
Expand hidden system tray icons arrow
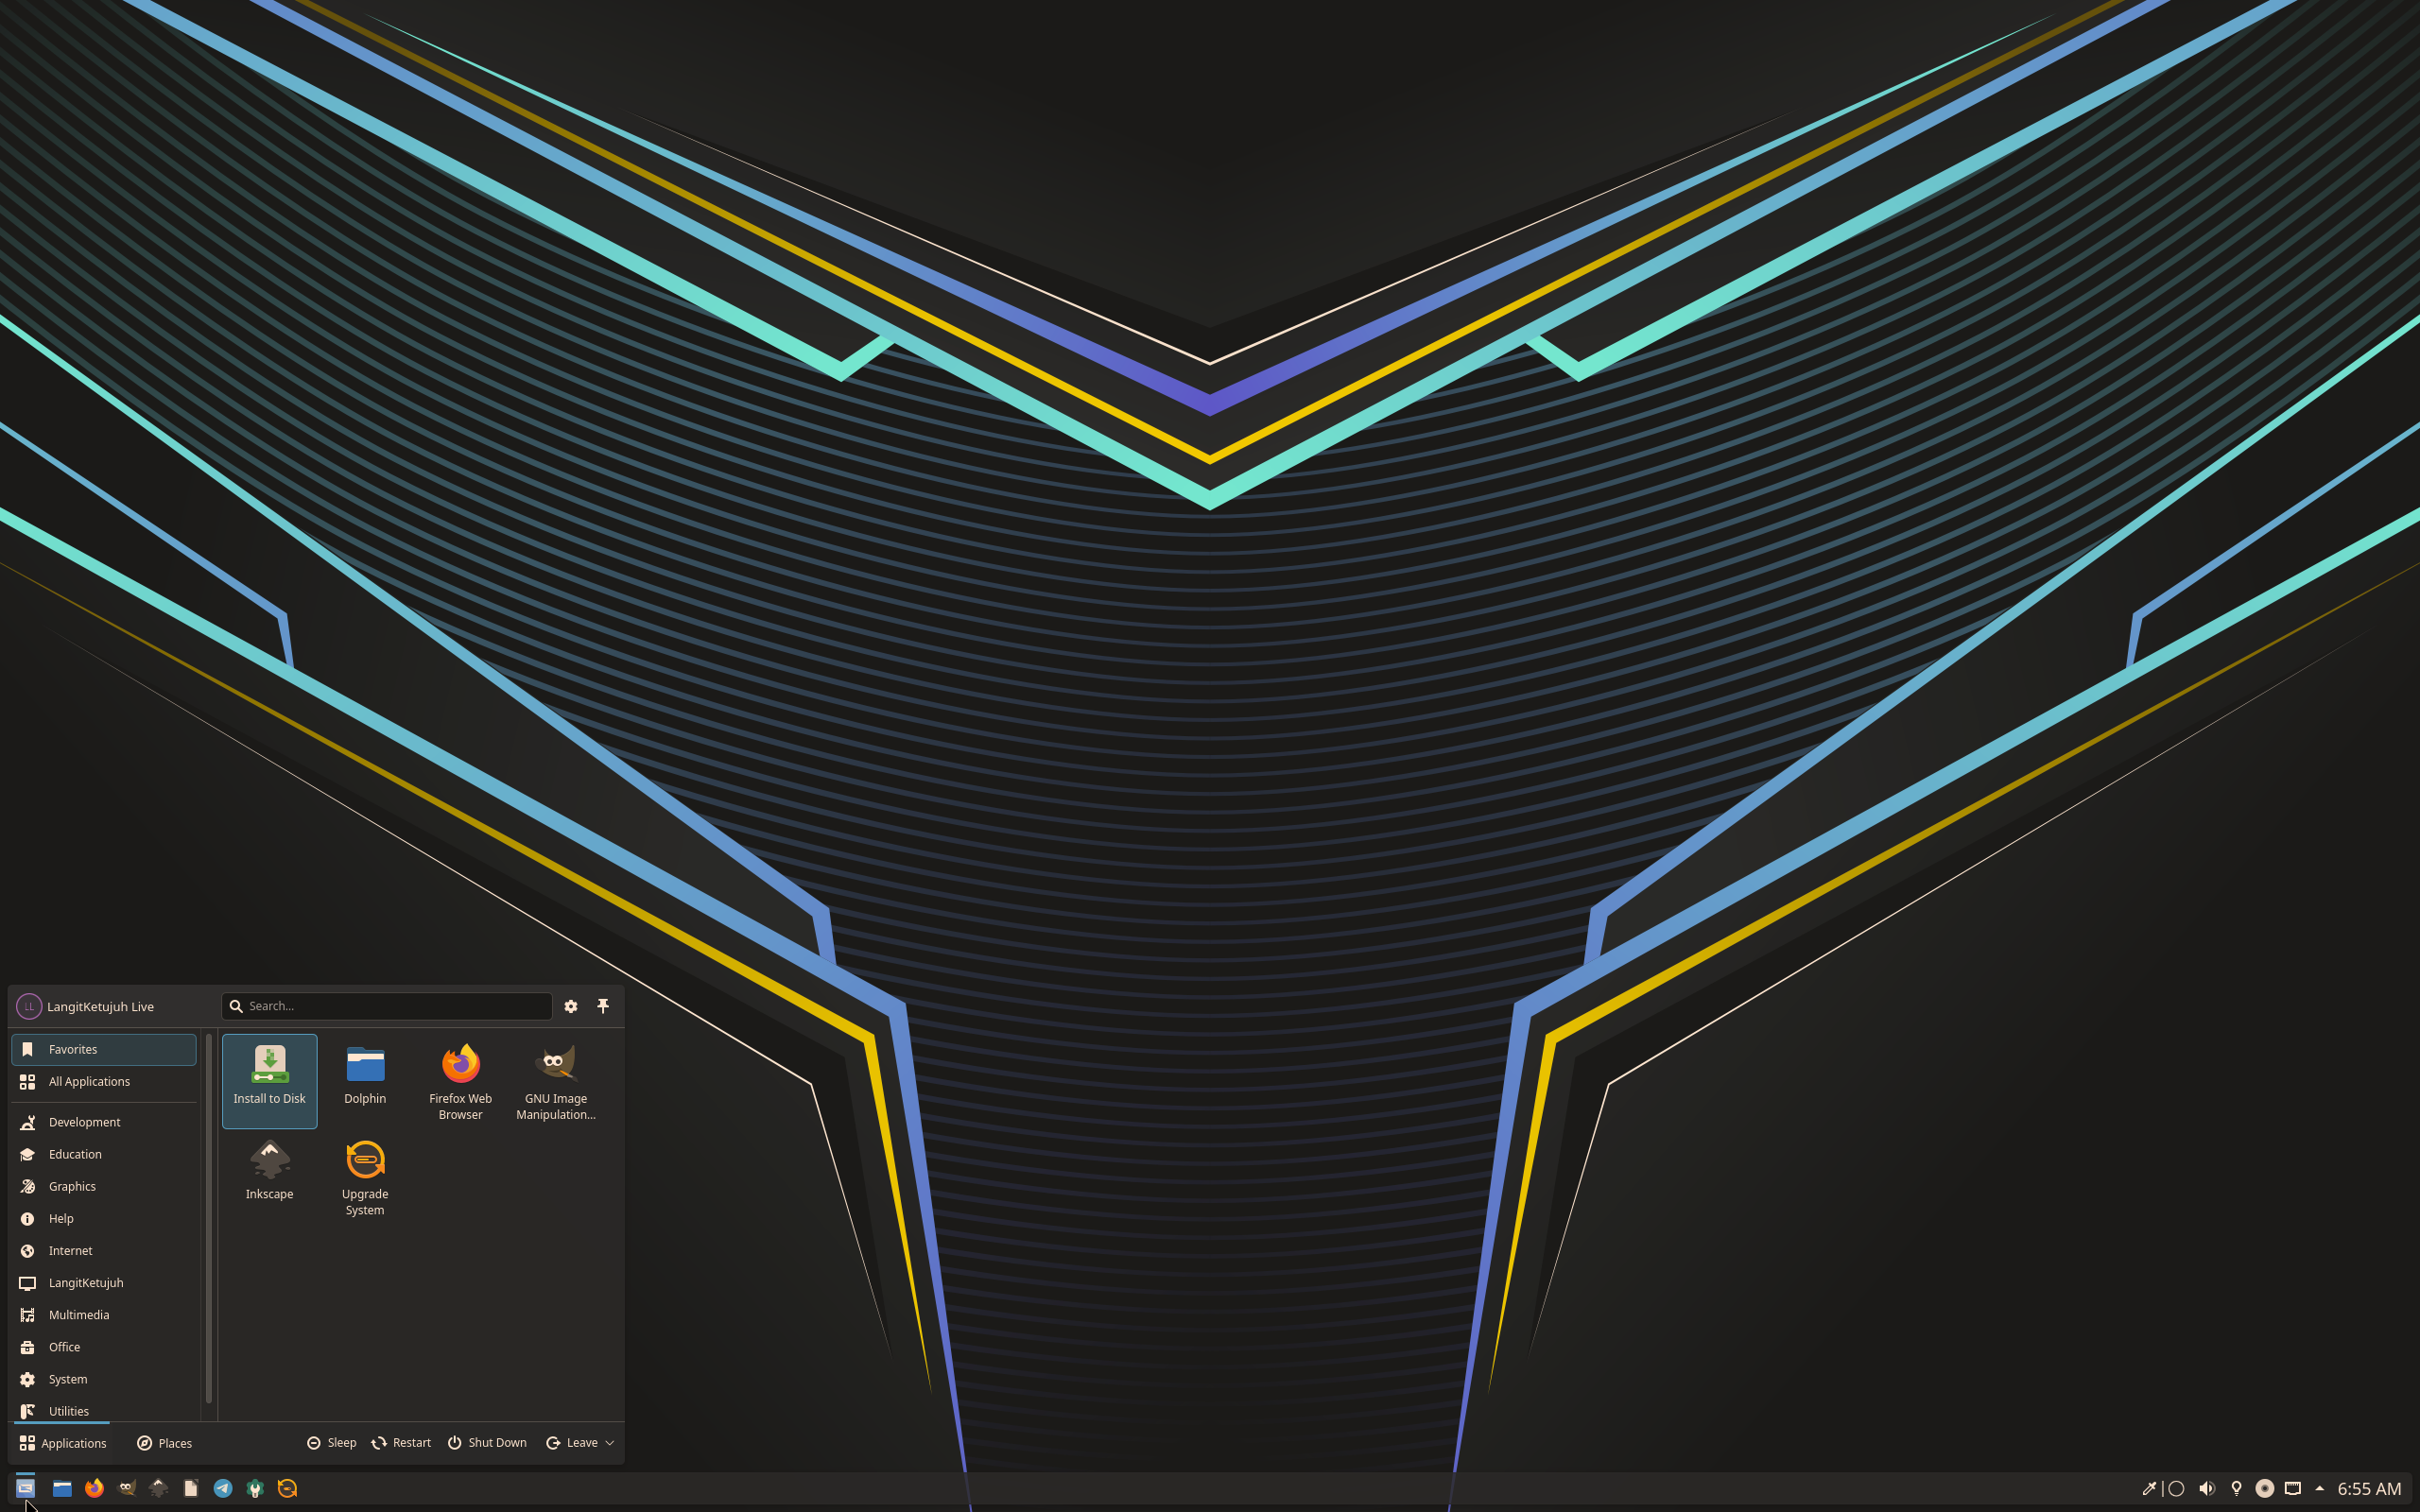point(2320,1488)
